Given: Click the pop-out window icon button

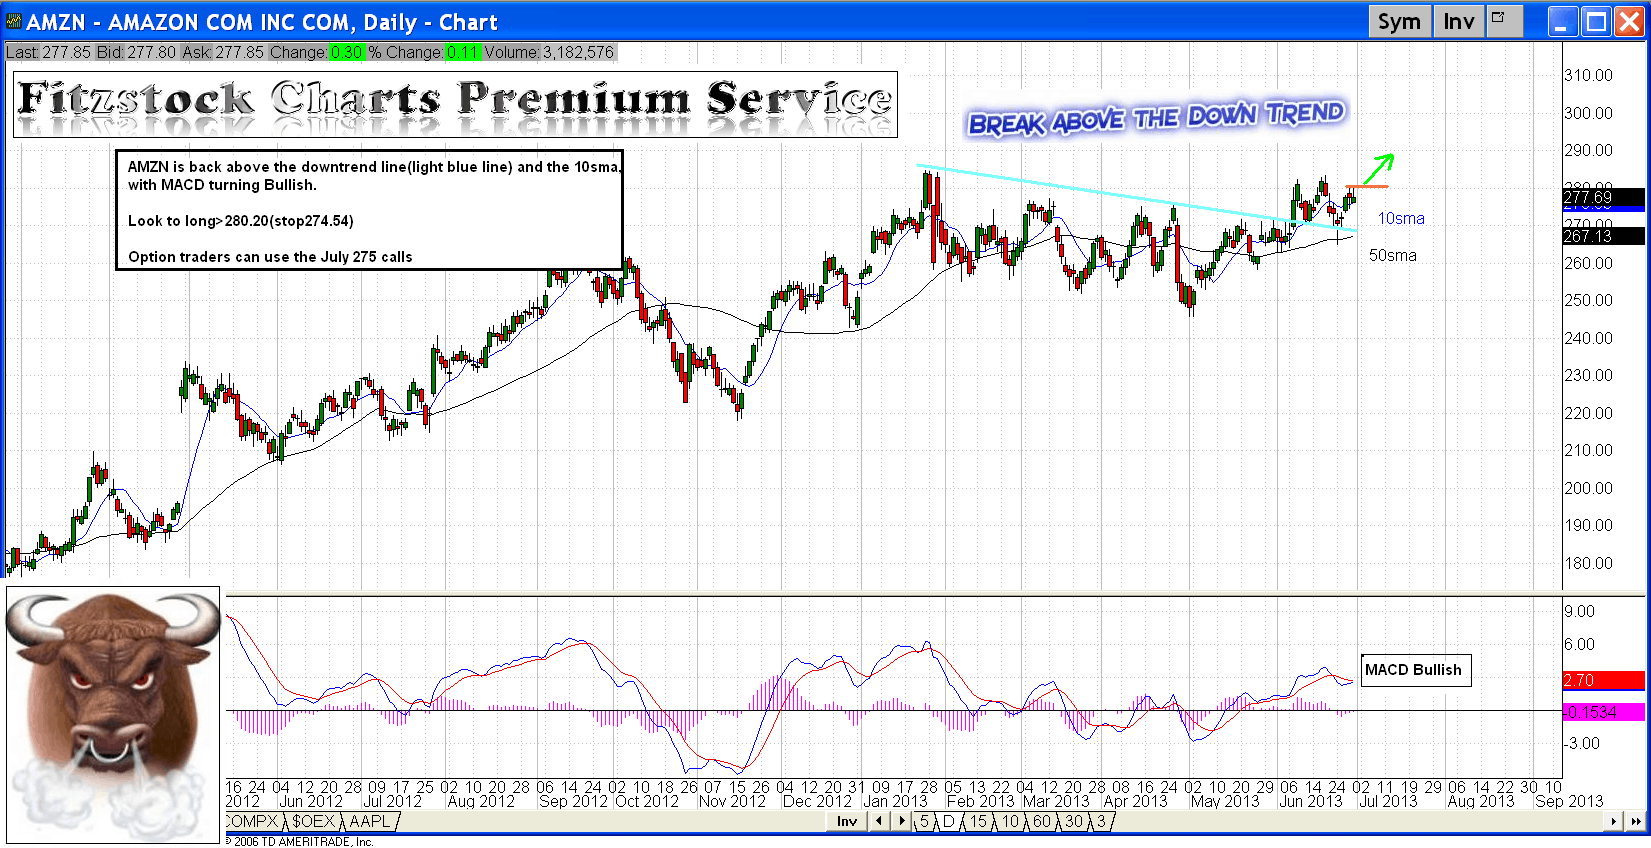Looking at the screenshot, I should [x=1500, y=19].
